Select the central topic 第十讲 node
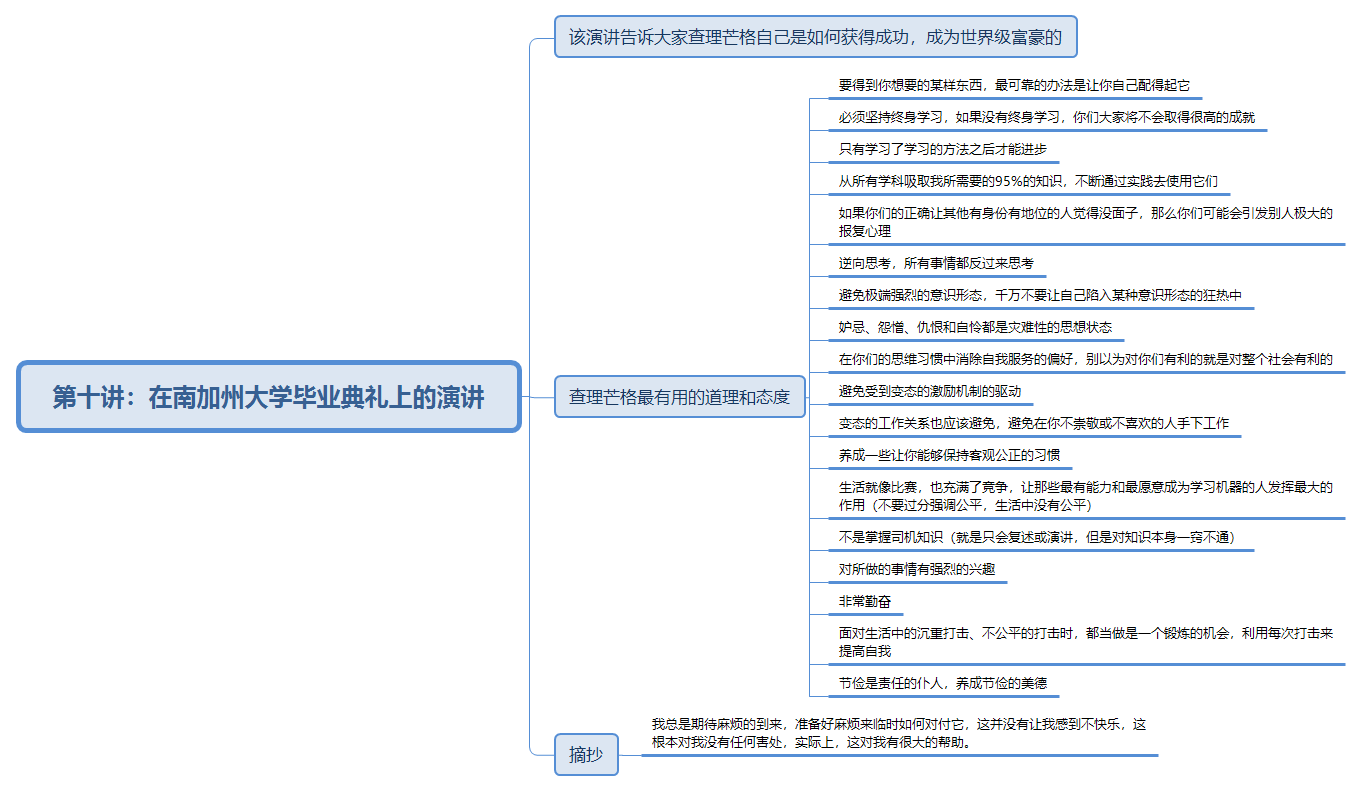 pos(269,397)
